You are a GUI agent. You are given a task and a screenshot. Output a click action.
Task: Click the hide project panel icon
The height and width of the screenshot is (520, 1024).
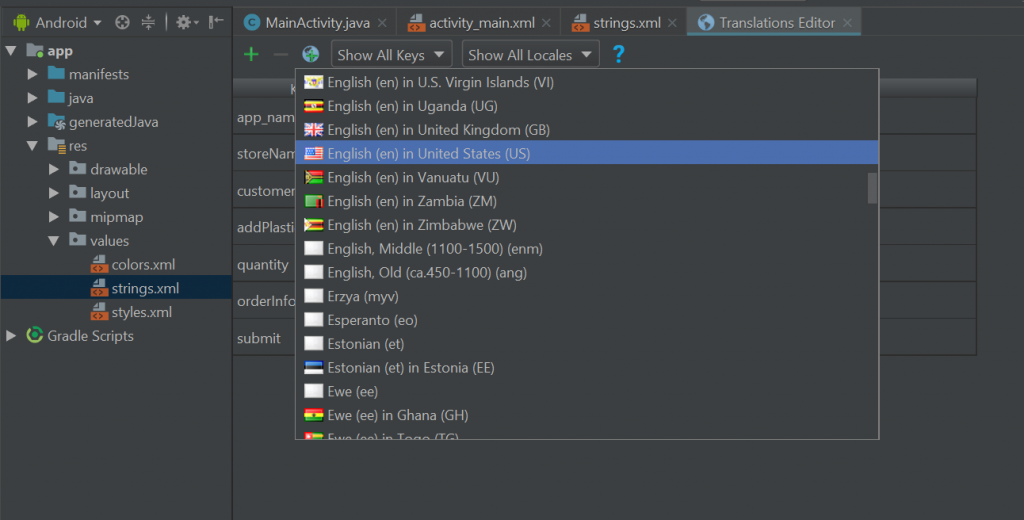pos(216,23)
